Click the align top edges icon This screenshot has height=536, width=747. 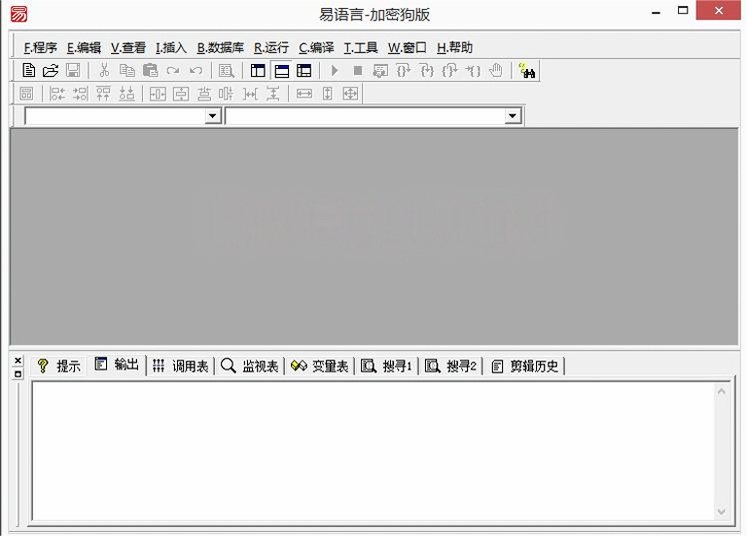pyautogui.click(x=103, y=93)
